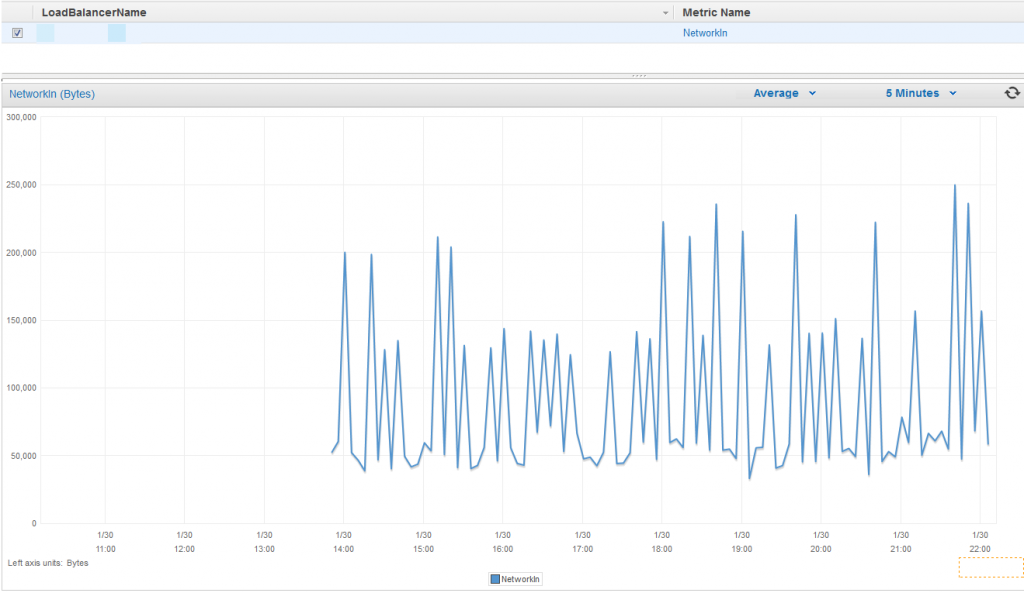Viewport: 1024px width, 593px height.
Task: Open the LoadBalancerName column sort arrow
Action: tap(665, 13)
